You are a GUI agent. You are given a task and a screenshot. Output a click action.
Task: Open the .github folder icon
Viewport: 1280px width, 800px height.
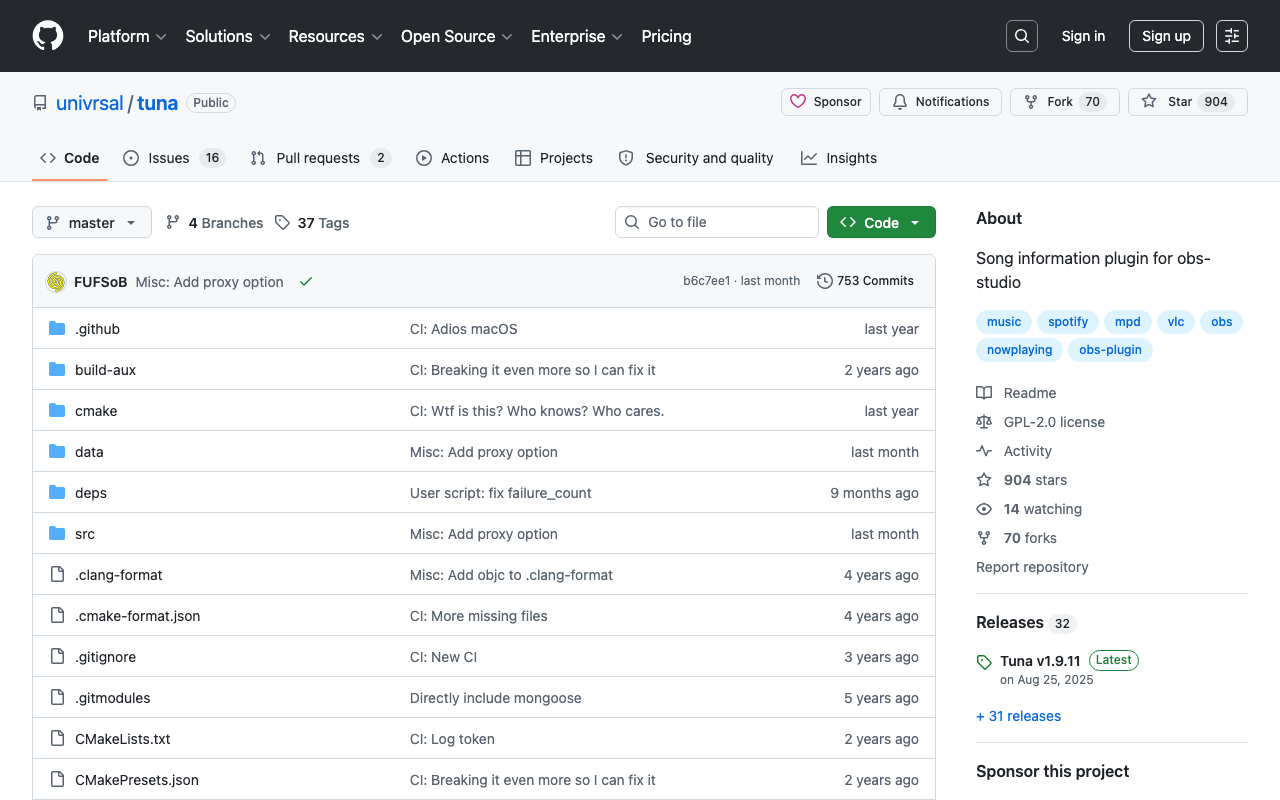(57, 329)
